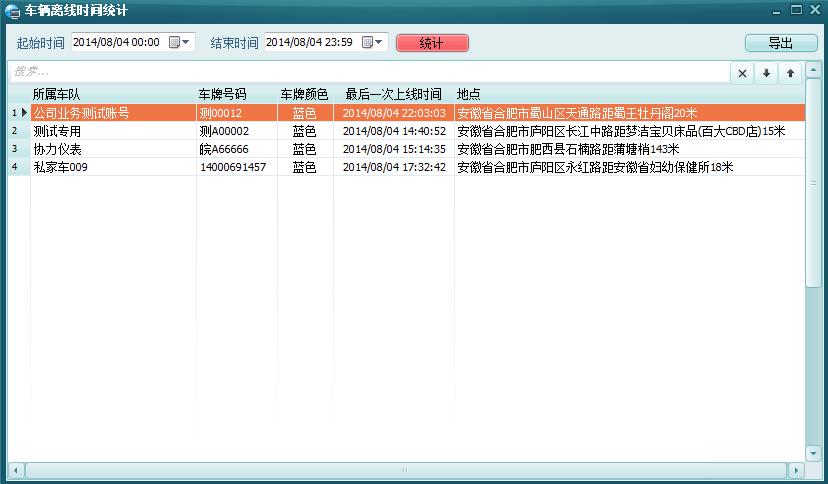The height and width of the screenshot is (484, 828).
Task: Click the app globe icon in title bar
Action: click(x=13, y=11)
